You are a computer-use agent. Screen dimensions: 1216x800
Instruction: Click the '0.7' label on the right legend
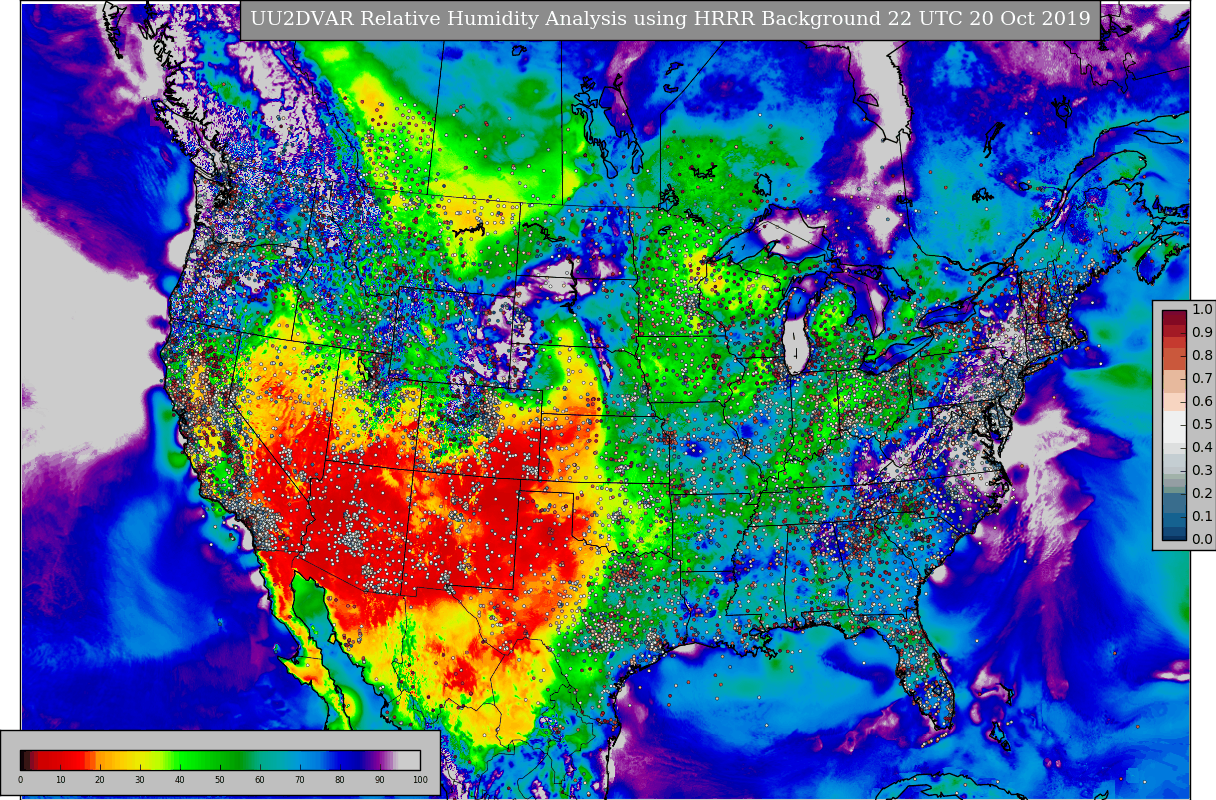pyautogui.click(x=1202, y=379)
